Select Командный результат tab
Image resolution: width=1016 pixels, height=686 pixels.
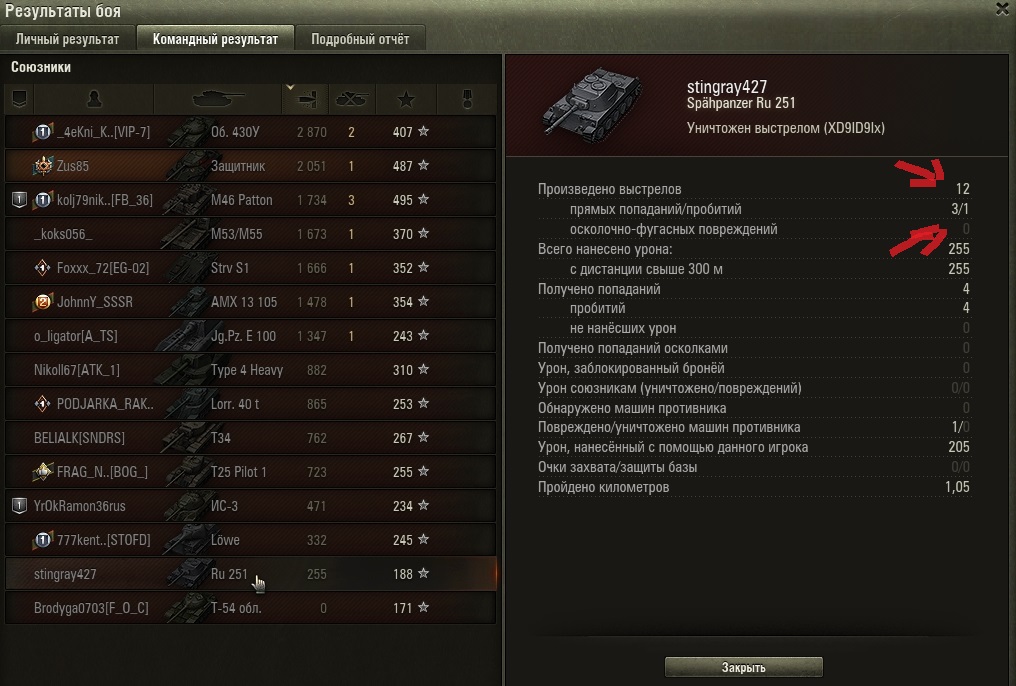click(x=215, y=39)
